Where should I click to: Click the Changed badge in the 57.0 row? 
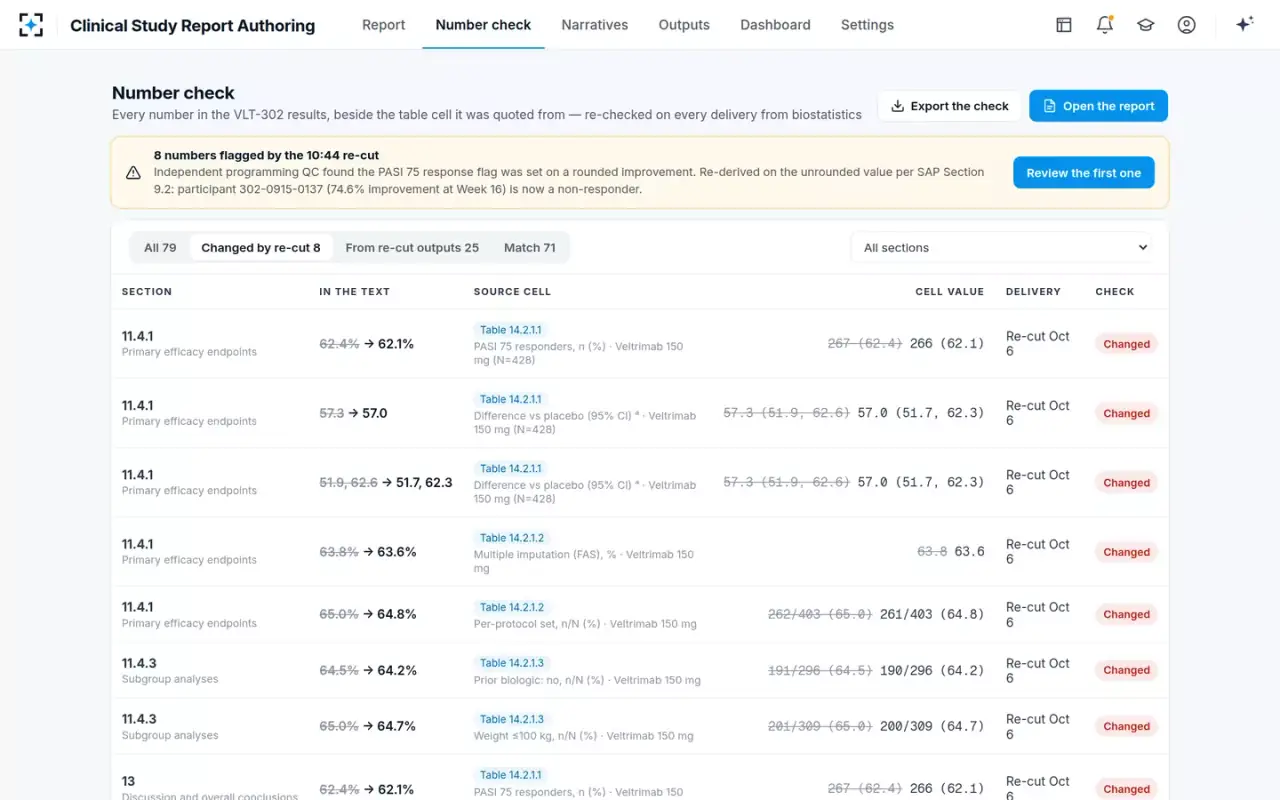(x=1126, y=413)
